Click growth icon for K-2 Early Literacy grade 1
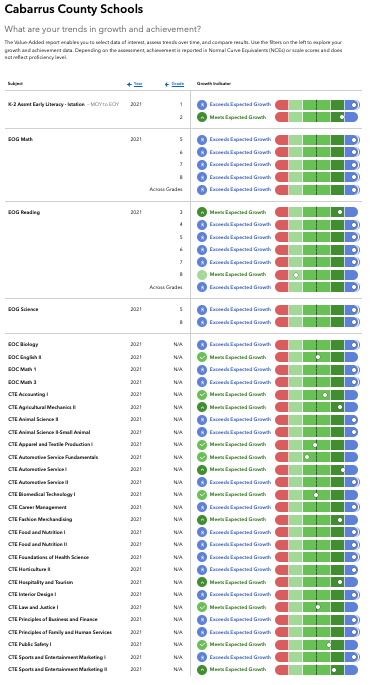Viewport: 380px width, 685px height. (202, 105)
